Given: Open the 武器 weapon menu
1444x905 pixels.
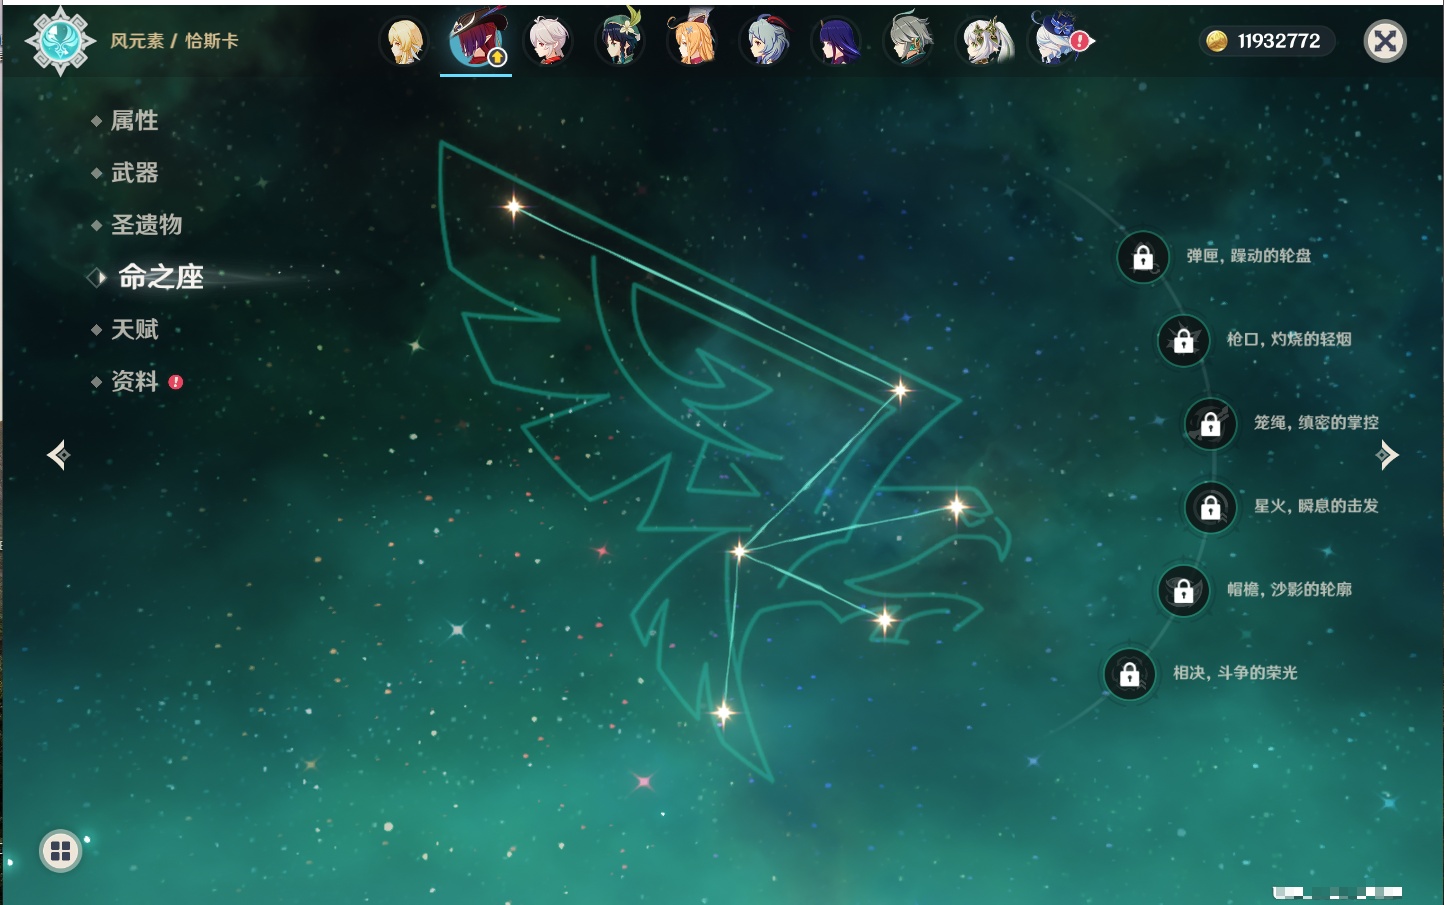Looking at the screenshot, I should click(134, 173).
